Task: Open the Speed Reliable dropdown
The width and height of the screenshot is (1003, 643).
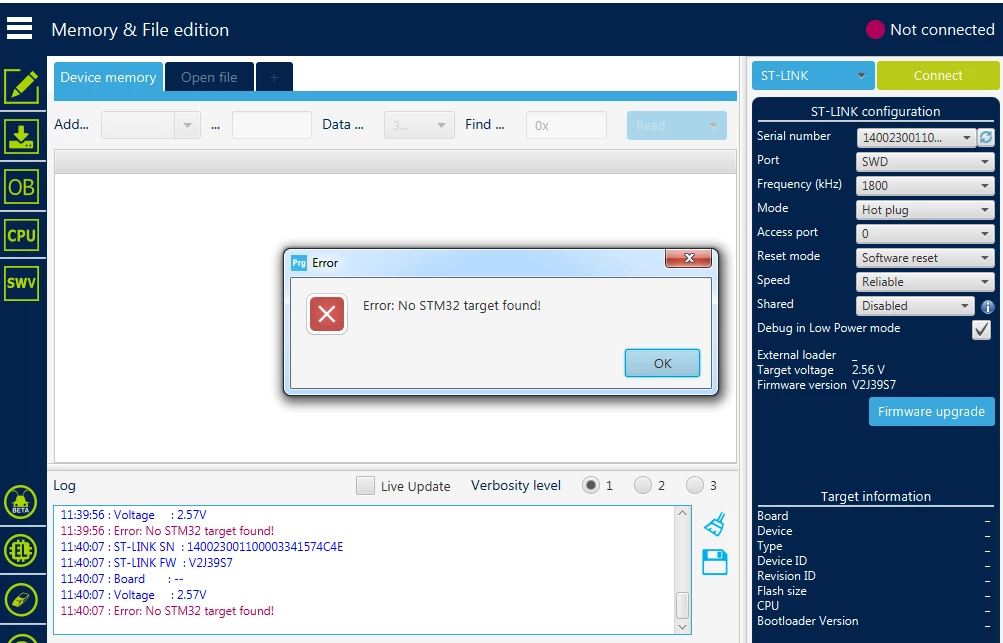Action: click(925, 282)
